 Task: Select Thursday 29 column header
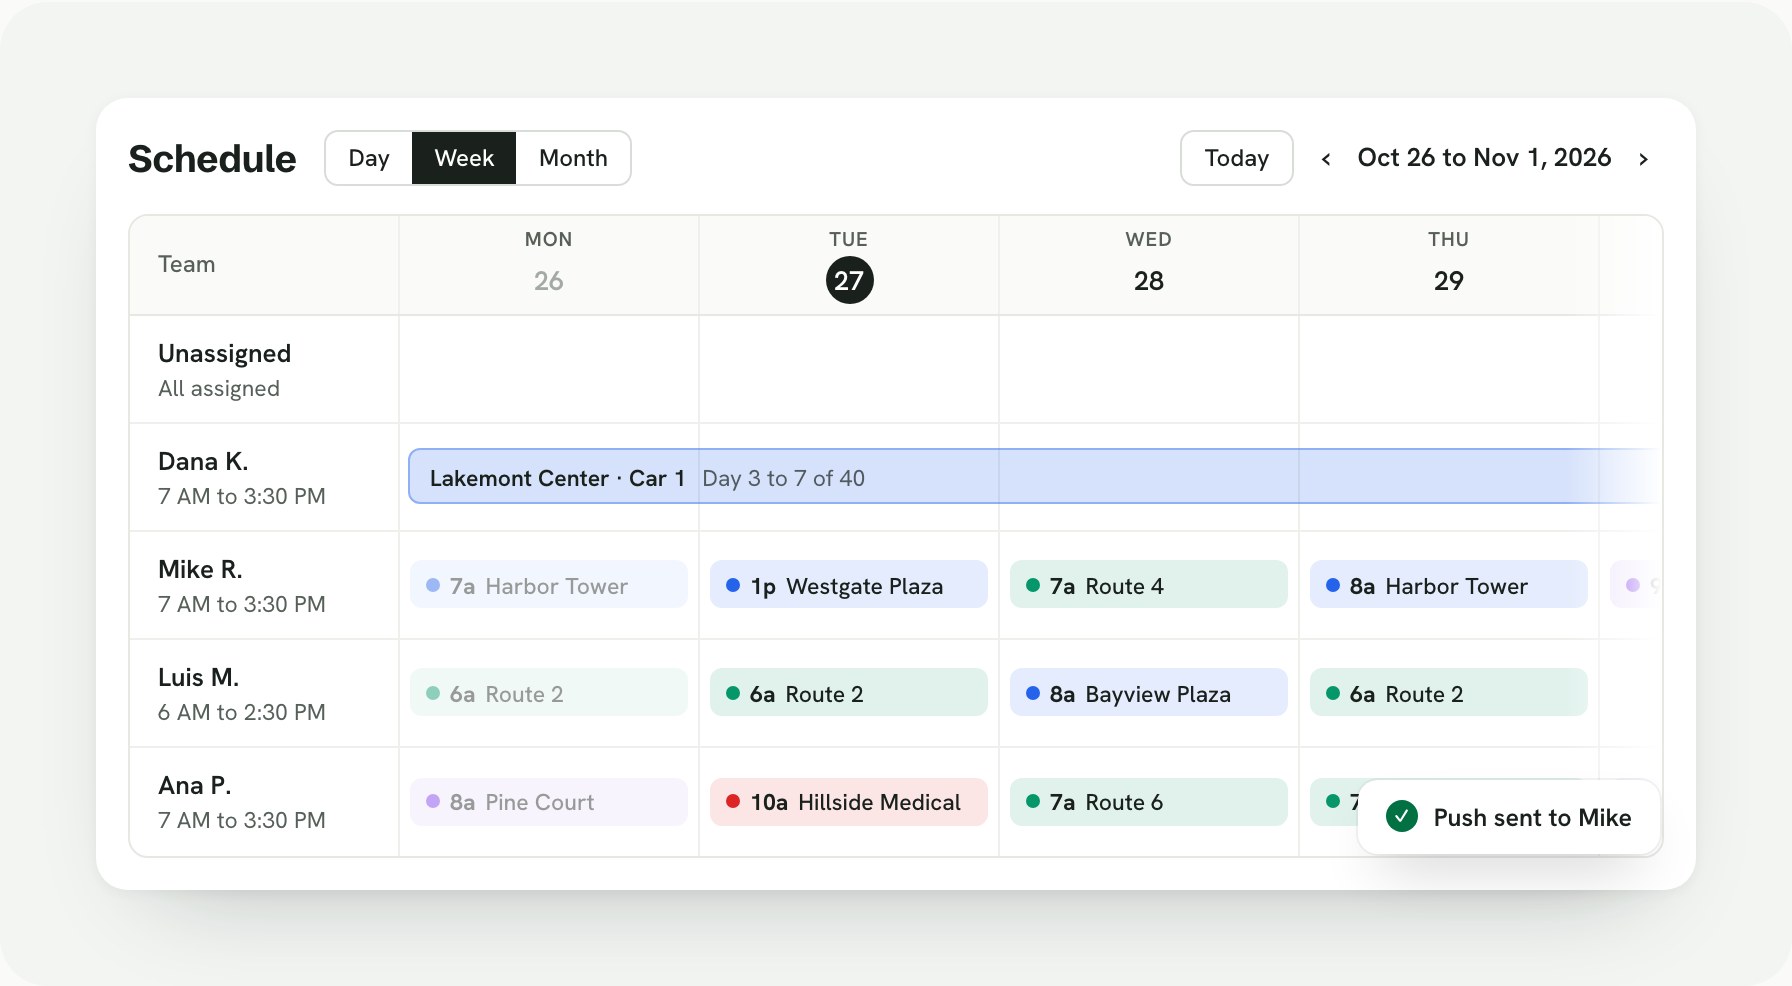pos(1449,265)
